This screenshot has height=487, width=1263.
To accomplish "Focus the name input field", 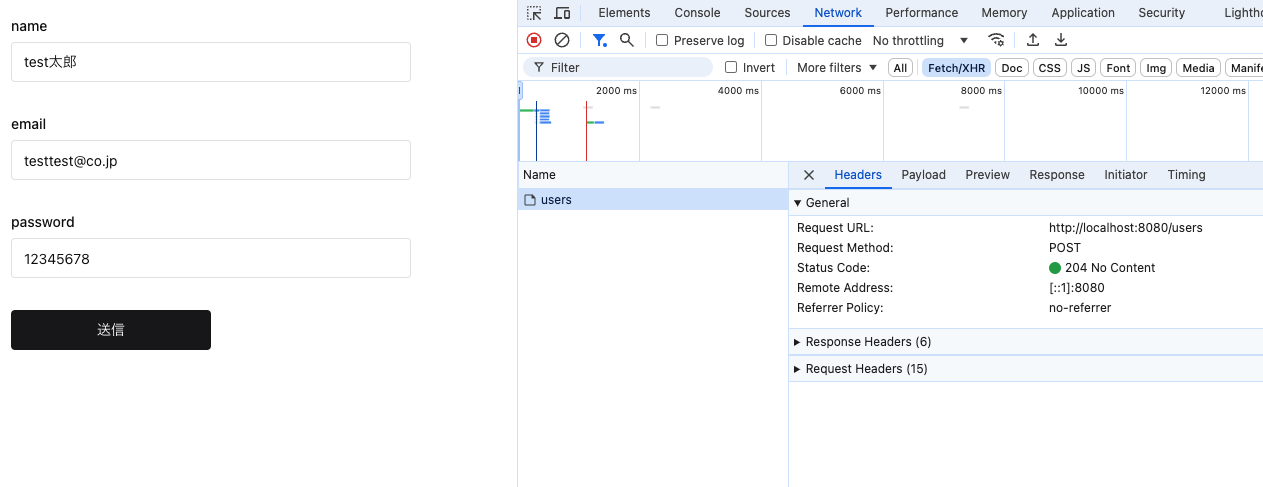I will [x=211, y=62].
